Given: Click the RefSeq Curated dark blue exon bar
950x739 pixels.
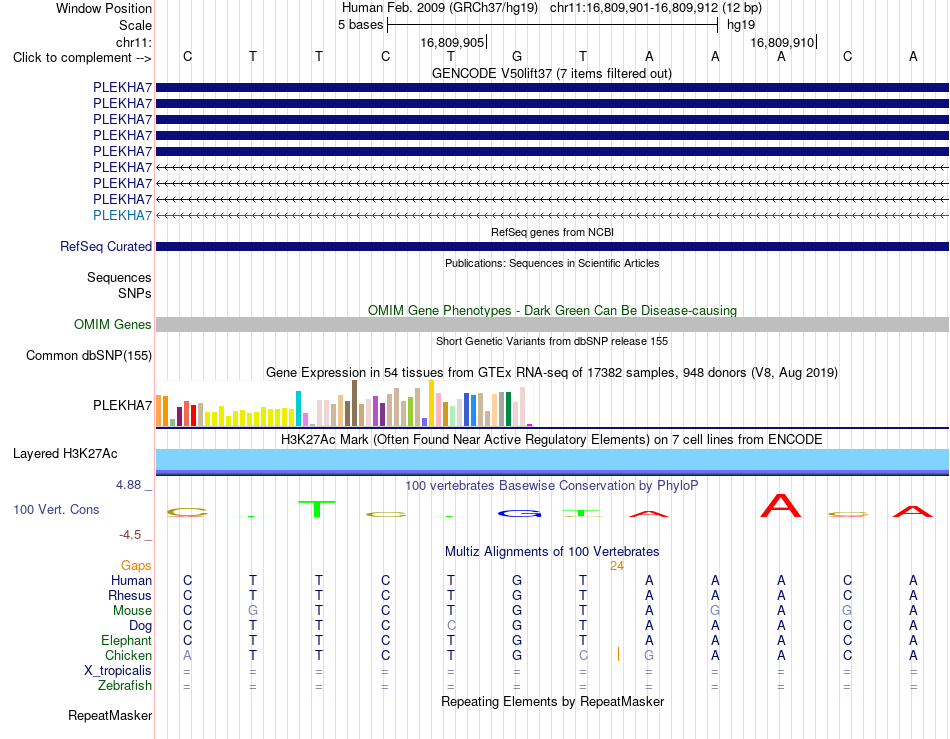Looking at the screenshot, I should pos(552,247).
